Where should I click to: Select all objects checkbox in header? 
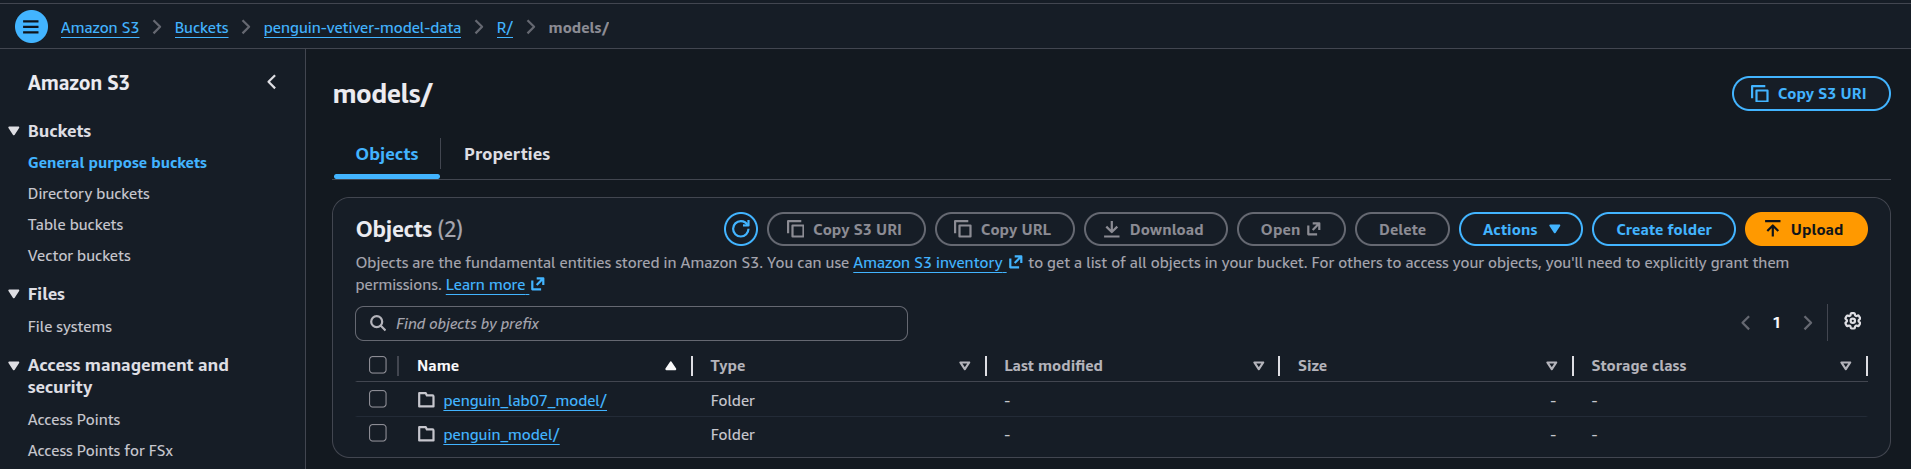(378, 365)
